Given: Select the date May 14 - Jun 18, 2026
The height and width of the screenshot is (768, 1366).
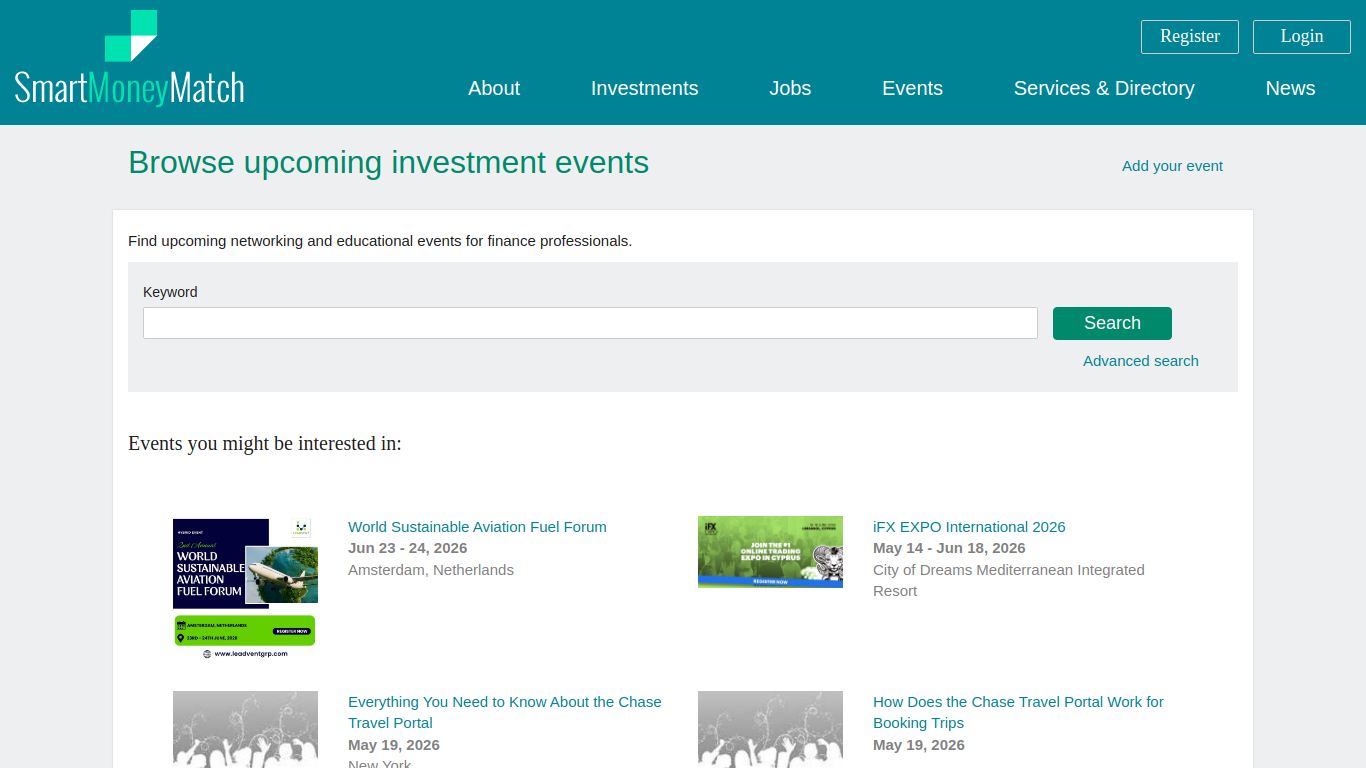Looking at the screenshot, I should (949, 548).
